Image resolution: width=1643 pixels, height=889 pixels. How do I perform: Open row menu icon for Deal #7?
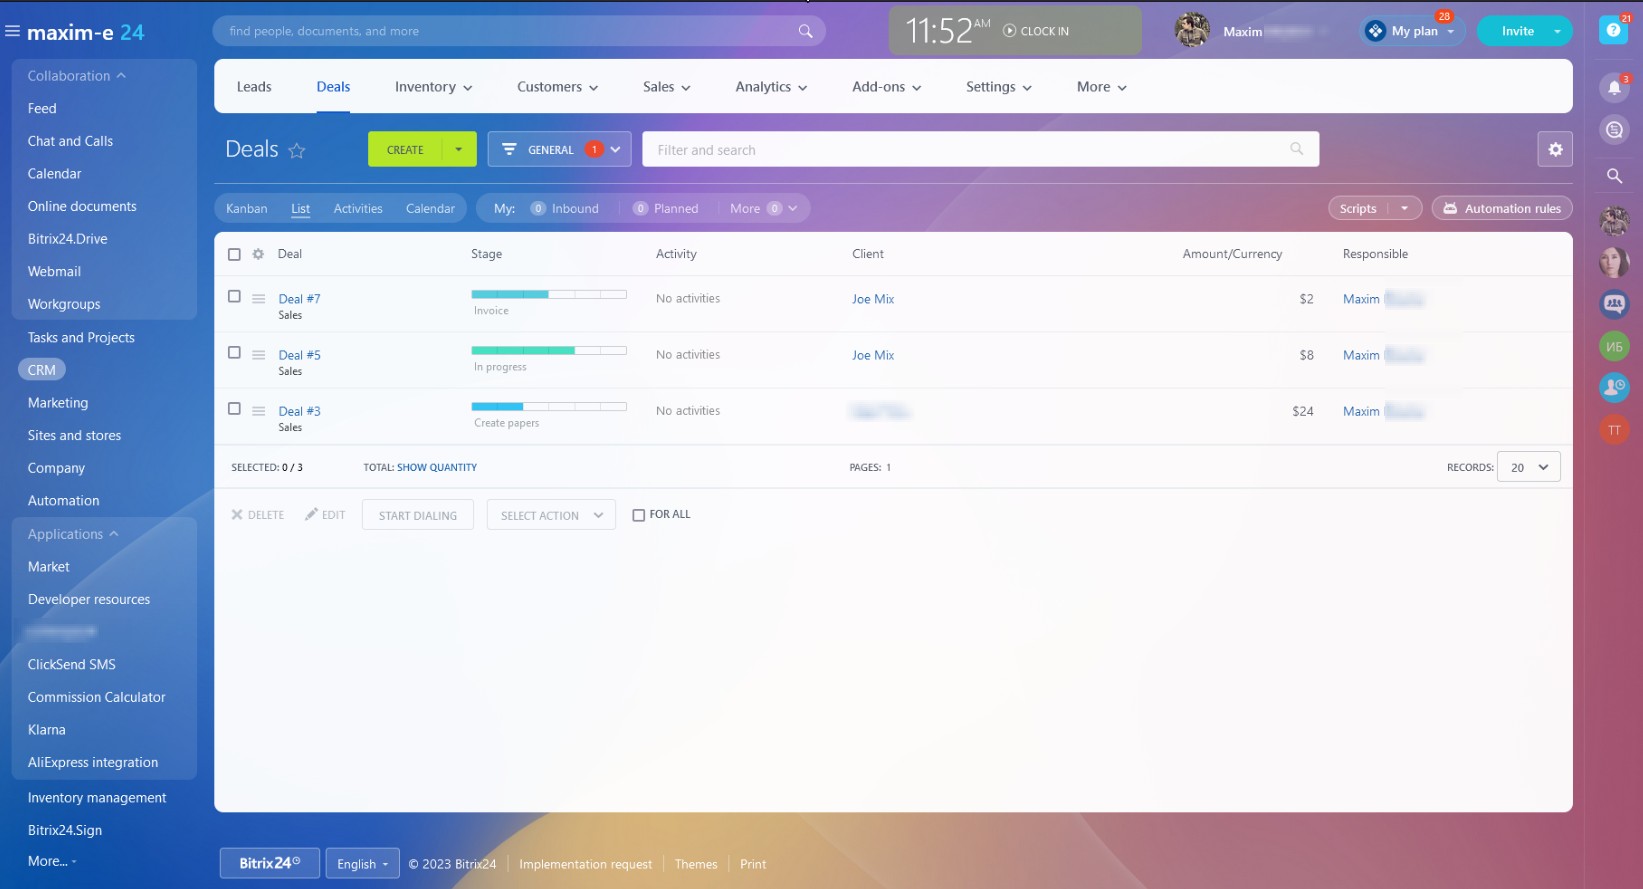click(258, 298)
